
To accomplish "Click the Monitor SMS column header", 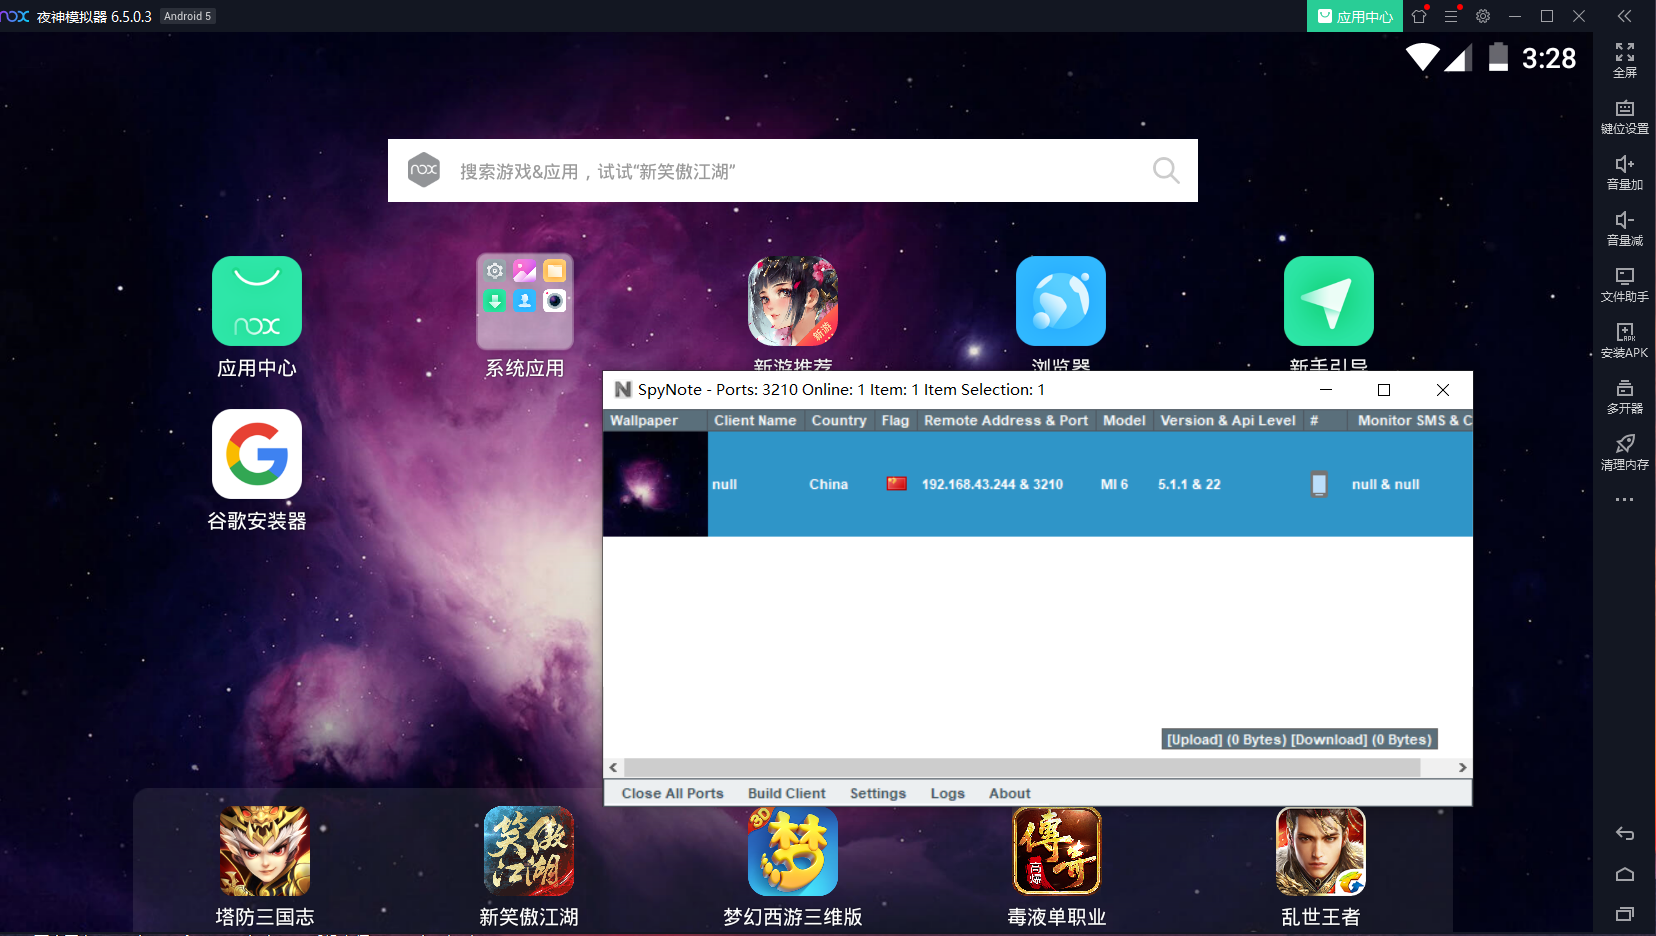I will [x=1410, y=421].
